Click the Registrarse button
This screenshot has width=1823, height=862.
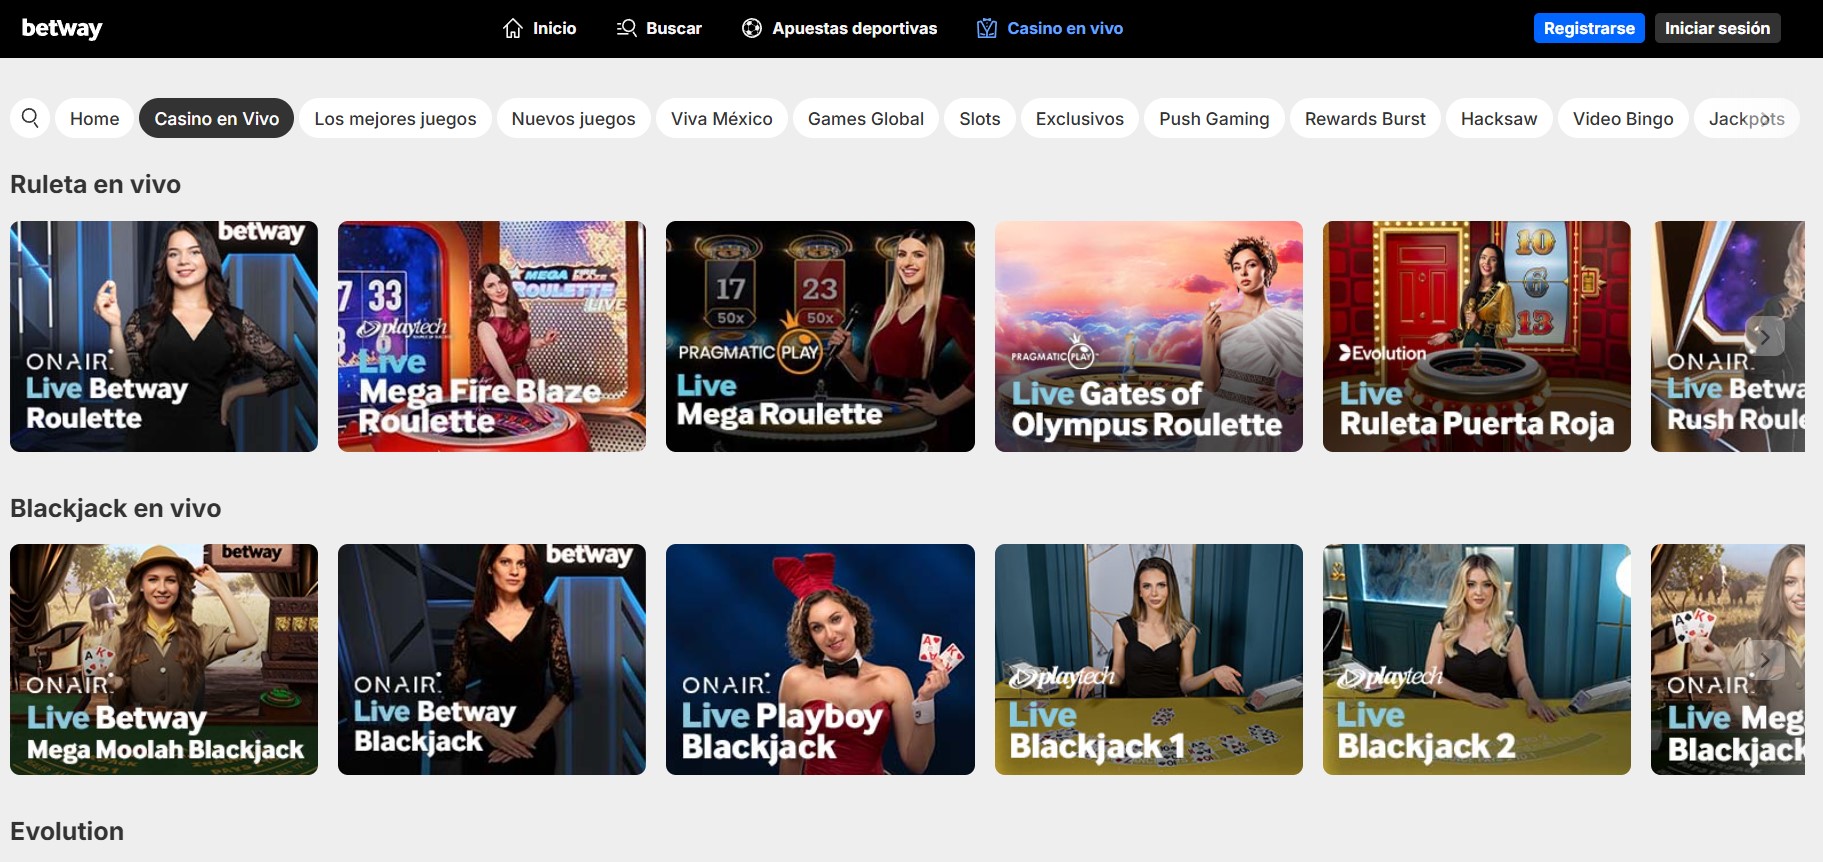[x=1589, y=28]
